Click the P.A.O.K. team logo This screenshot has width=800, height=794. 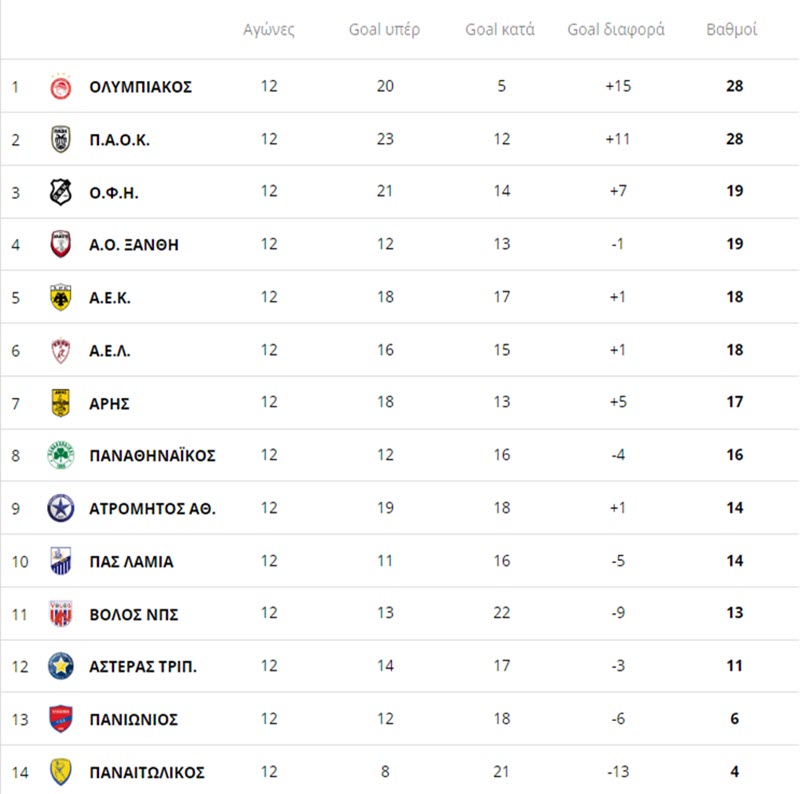coord(61,139)
